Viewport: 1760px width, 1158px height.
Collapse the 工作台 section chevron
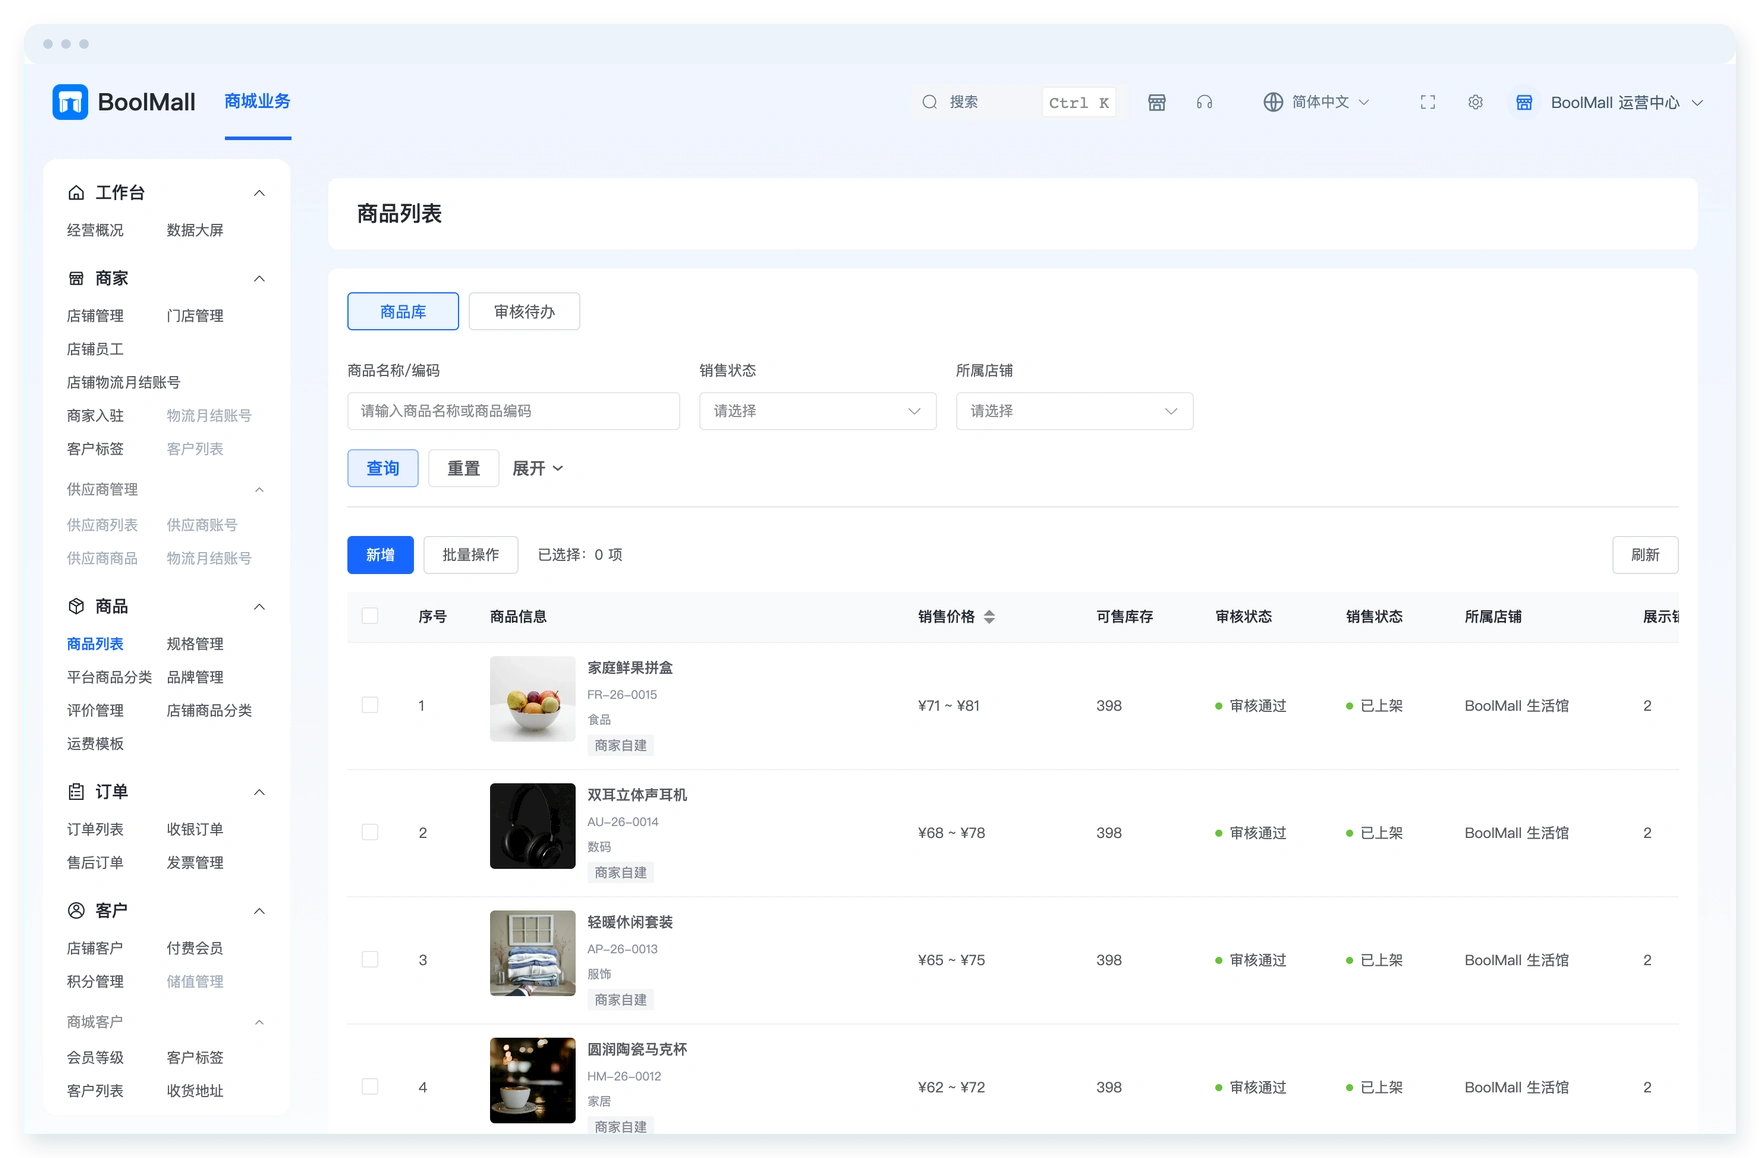click(259, 192)
